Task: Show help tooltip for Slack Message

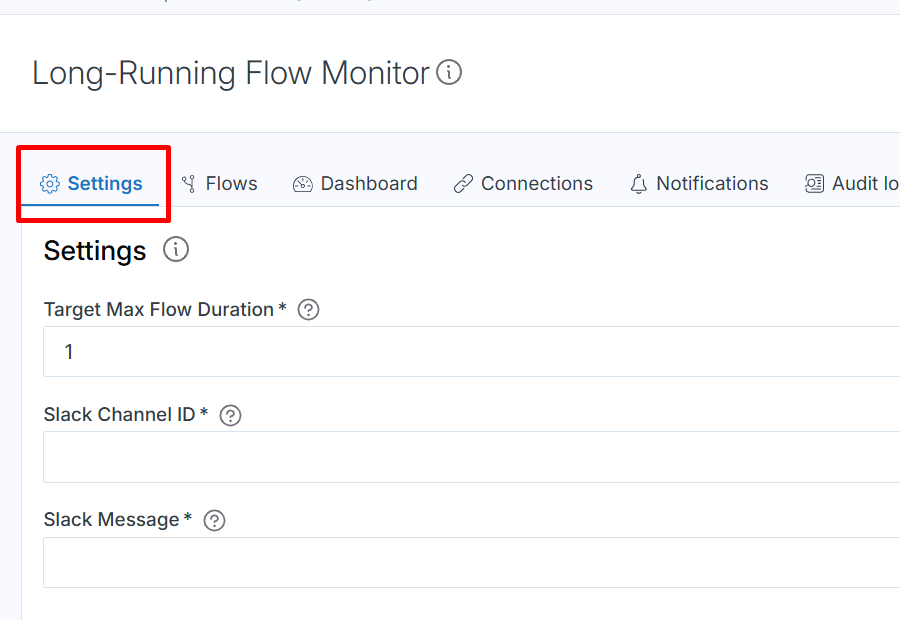Action: 214,520
